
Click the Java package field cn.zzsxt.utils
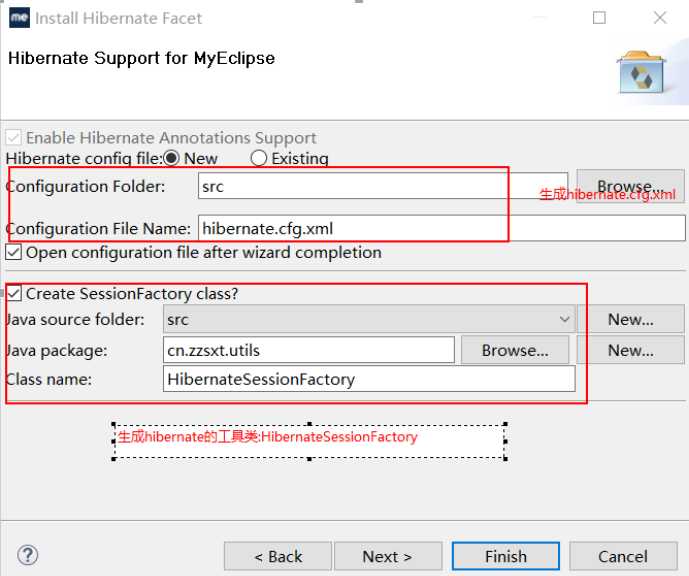[308, 350]
